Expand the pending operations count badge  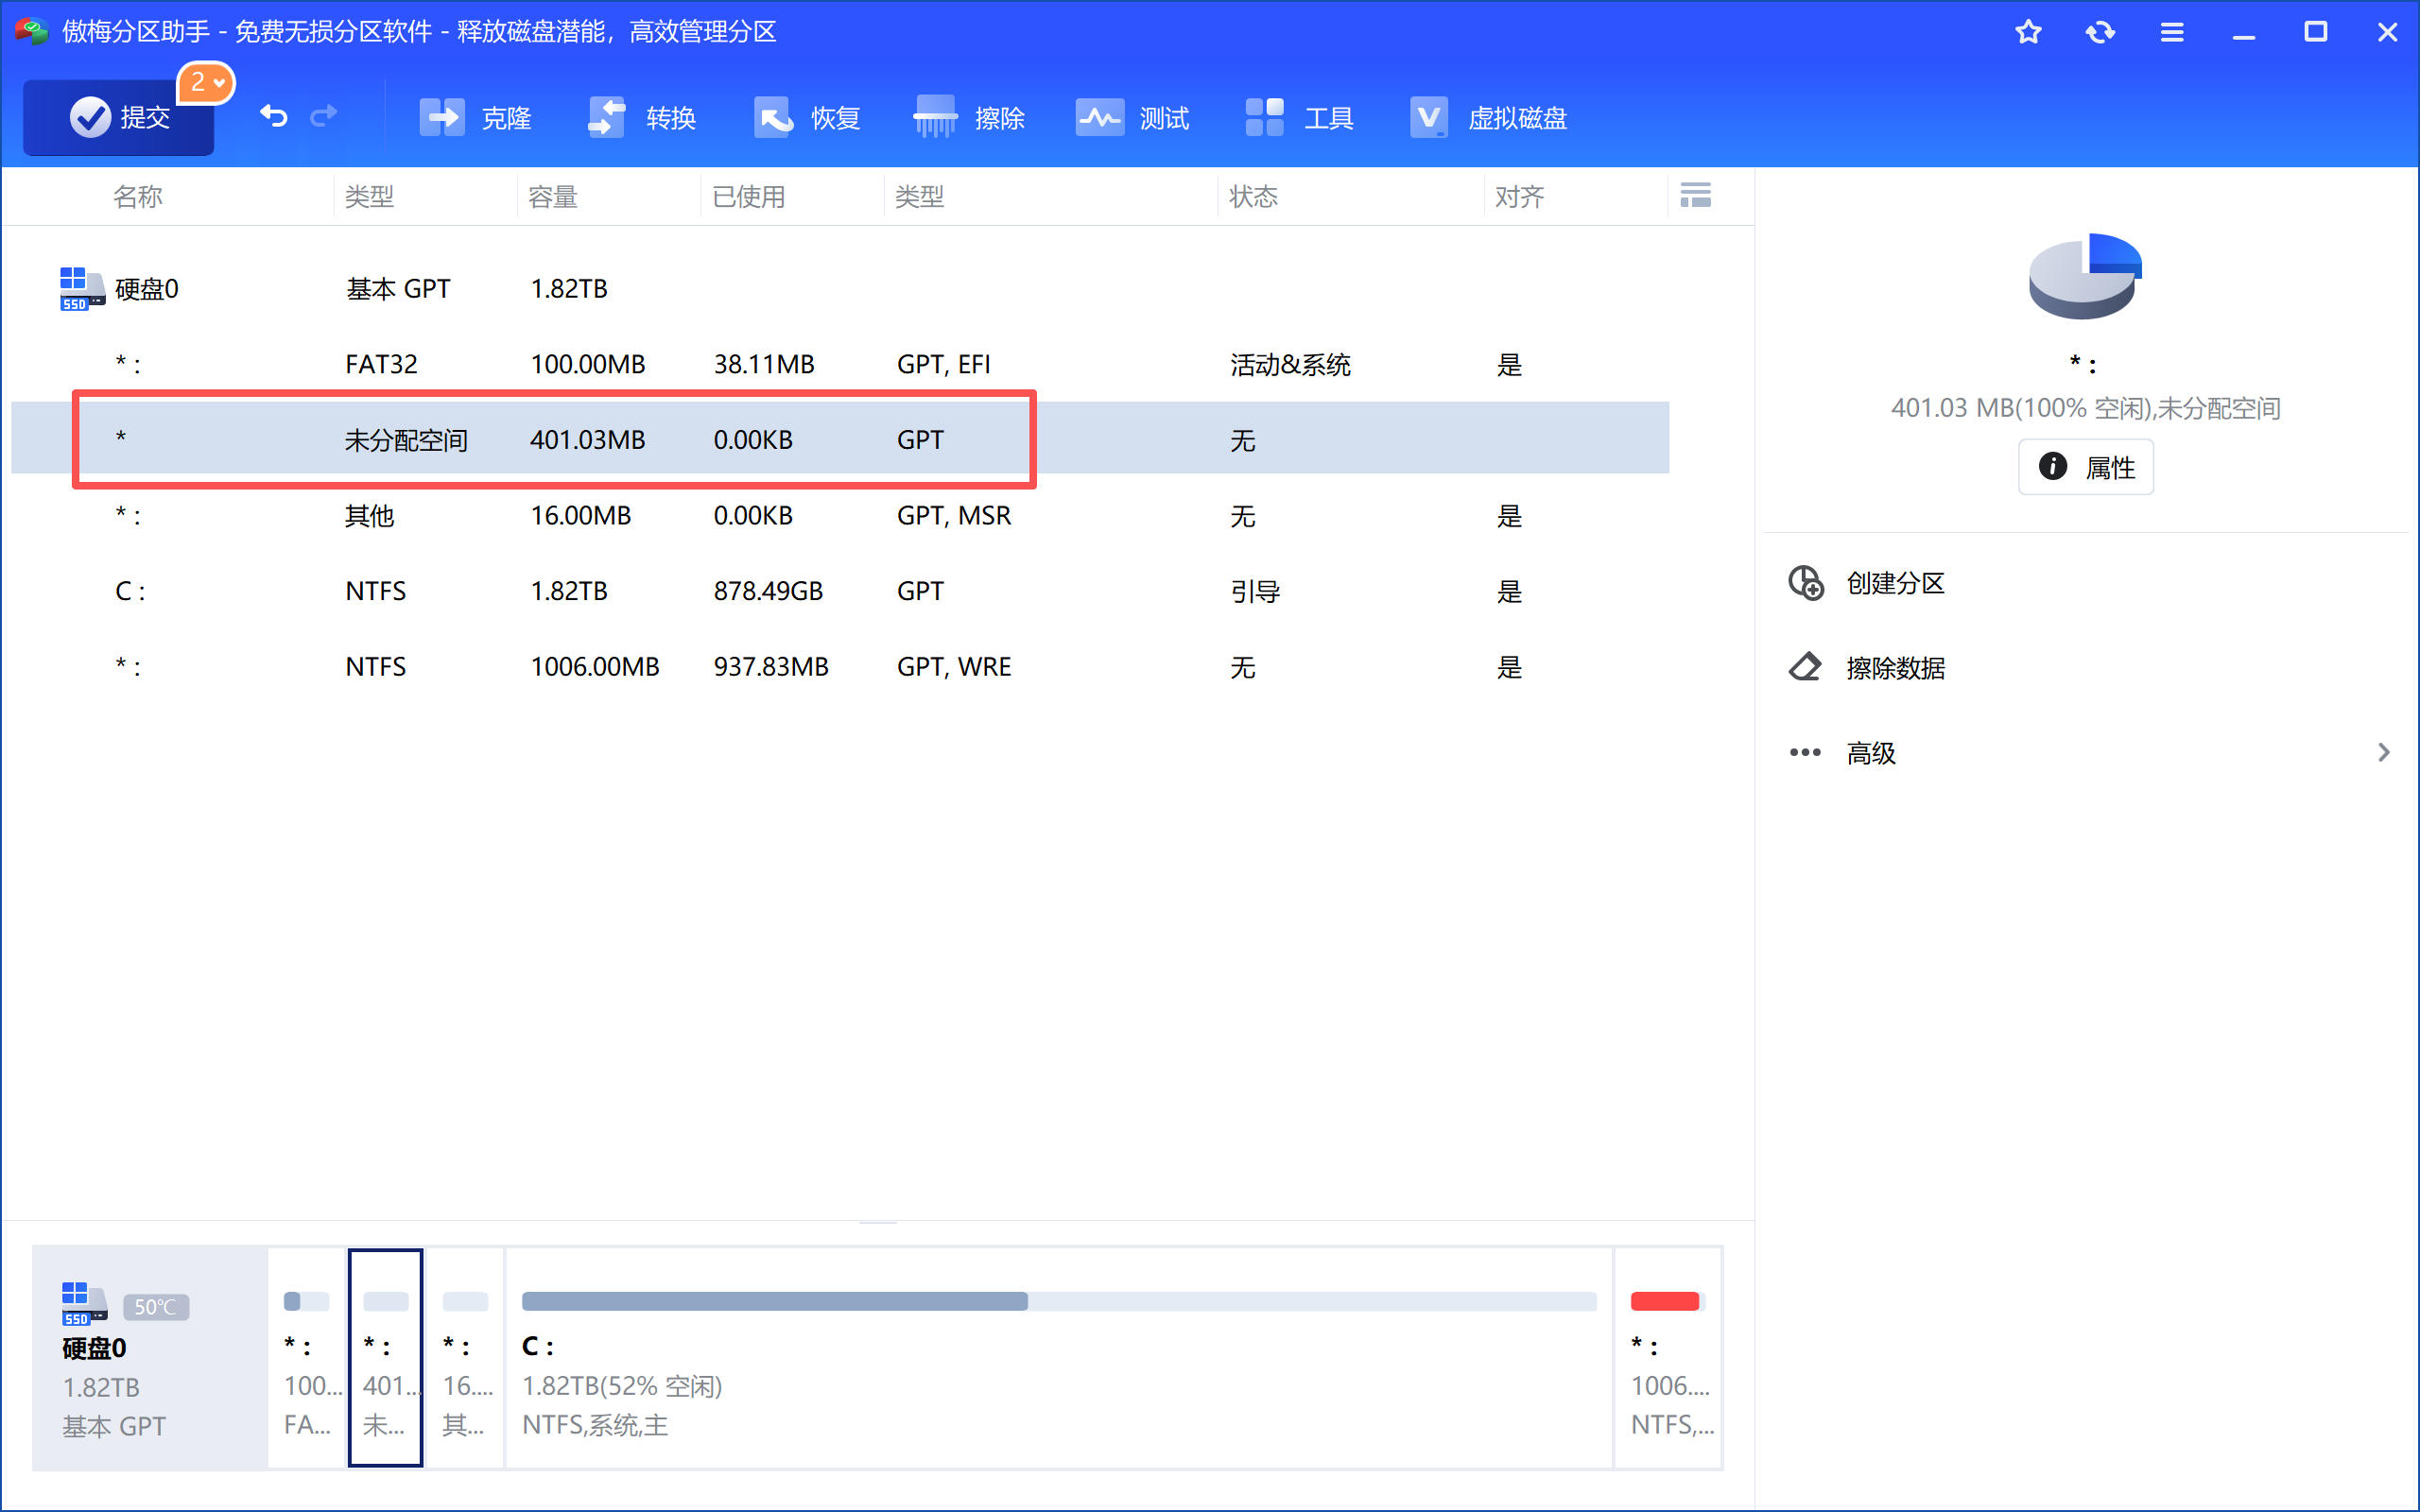(x=206, y=82)
